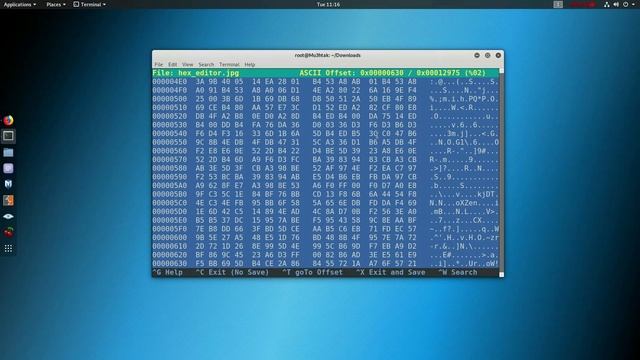
Task: Launch Firefox from the dock
Action: click(x=8, y=120)
